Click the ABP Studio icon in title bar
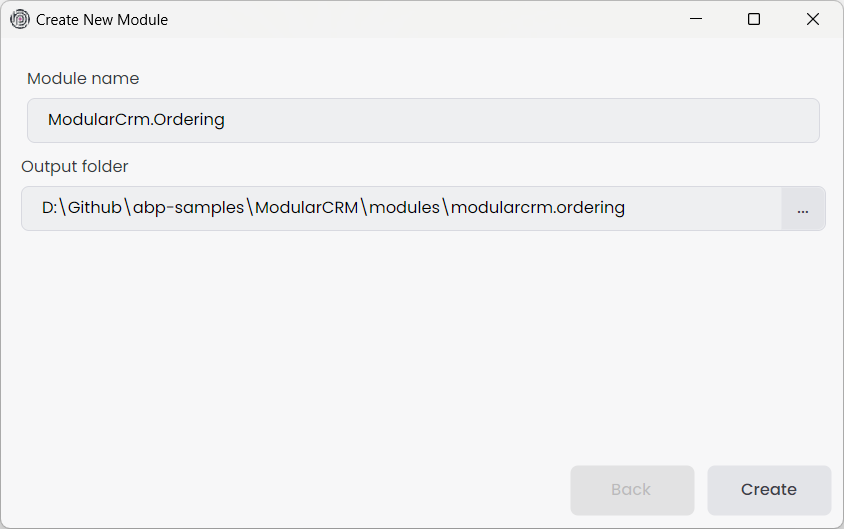Image resolution: width=844 pixels, height=529 pixels. coord(20,19)
